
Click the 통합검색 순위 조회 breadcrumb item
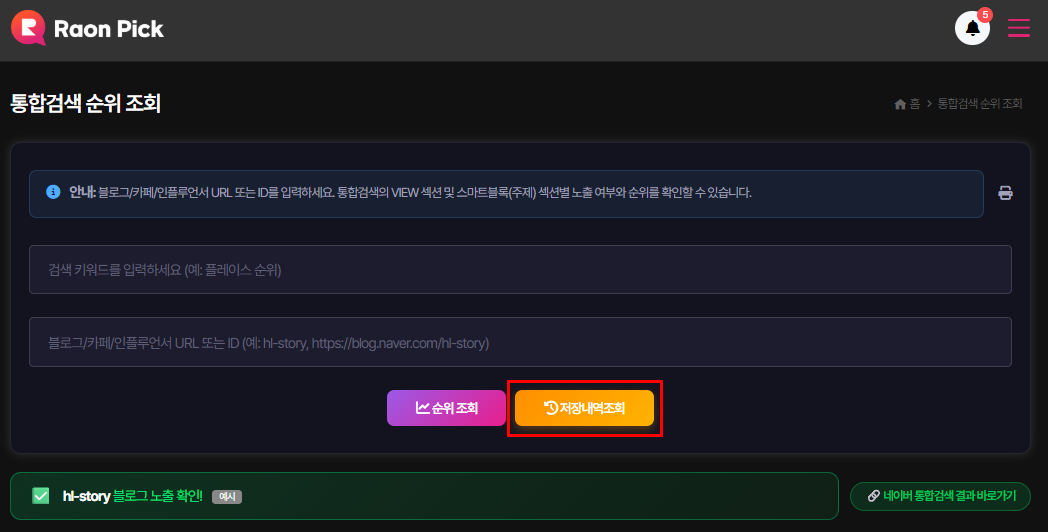click(980, 104)
